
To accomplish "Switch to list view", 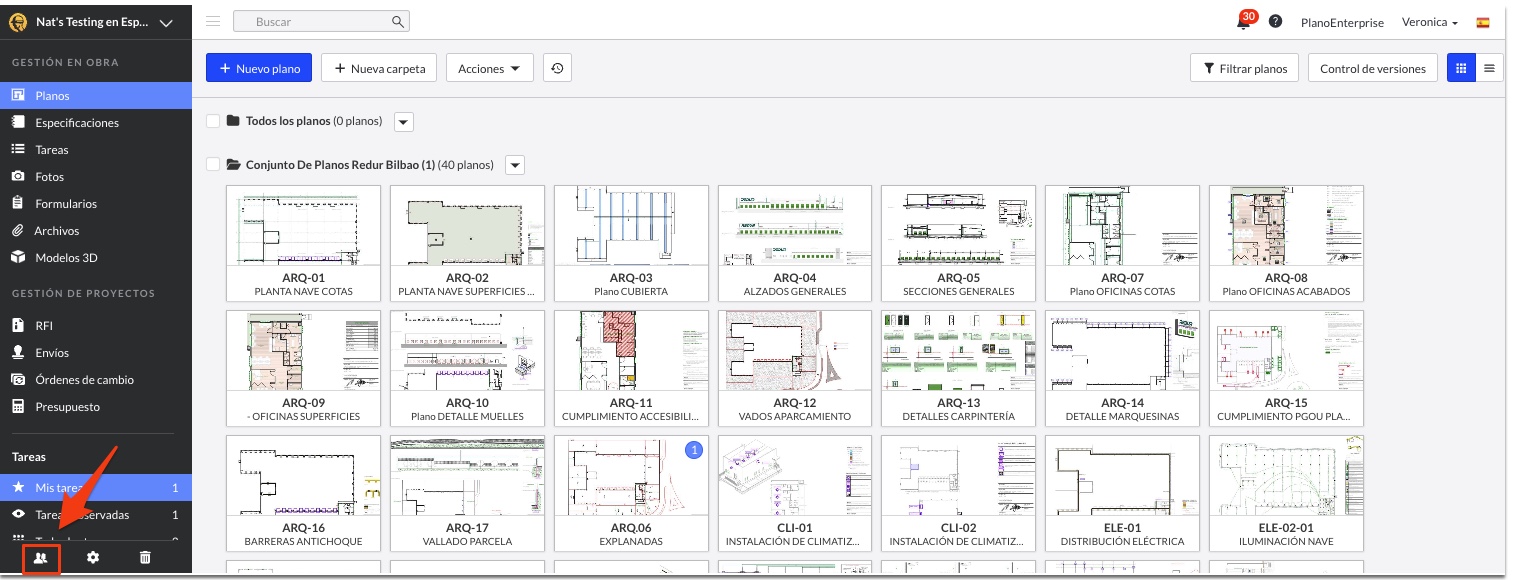I will [1489, 68].
